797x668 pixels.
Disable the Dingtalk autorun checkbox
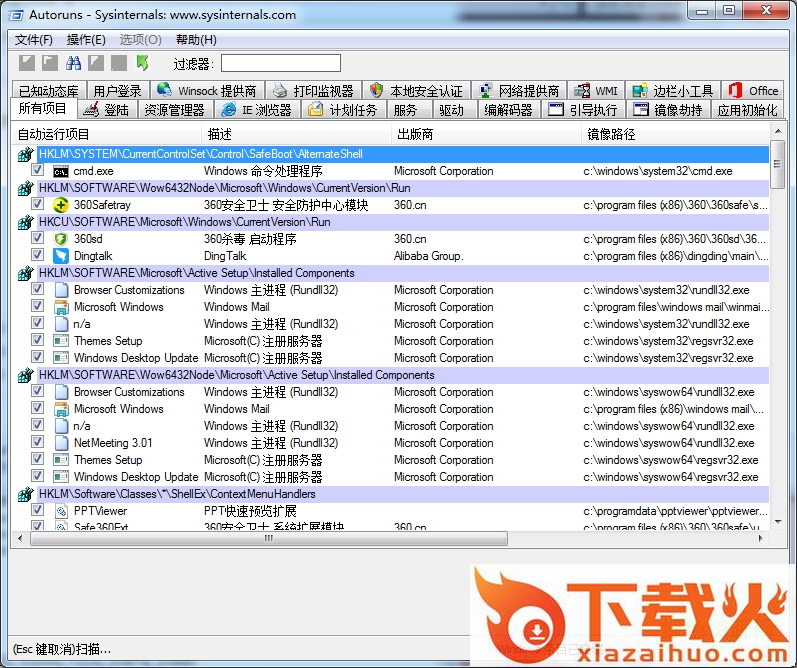(x=37, y=255)
